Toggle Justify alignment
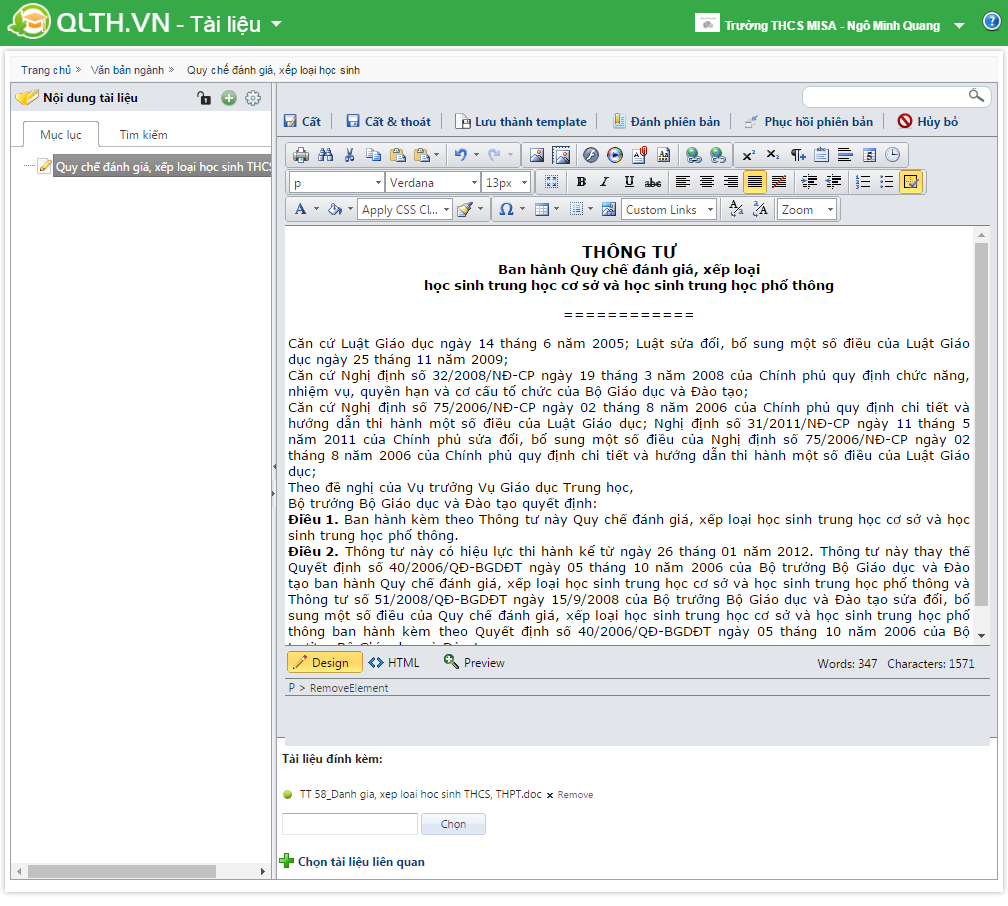 (755, 182)
